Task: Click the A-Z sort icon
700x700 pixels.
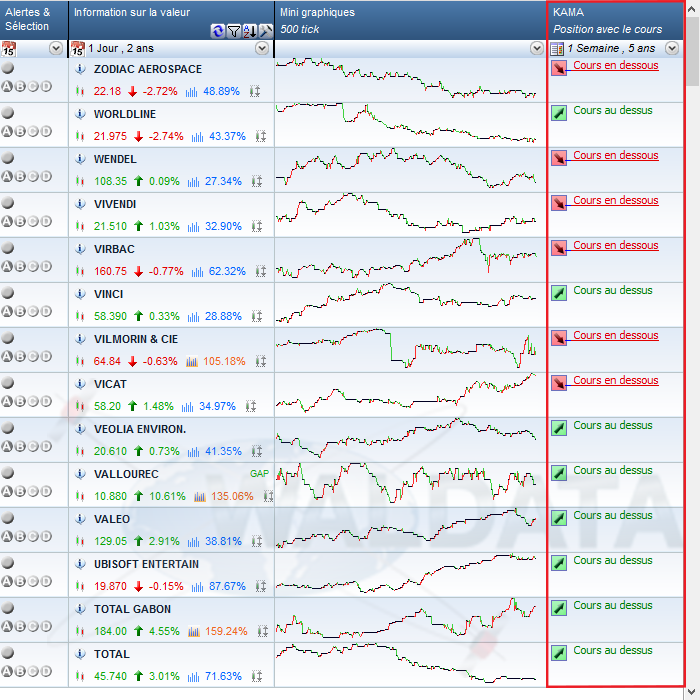Action: point(250,31)
